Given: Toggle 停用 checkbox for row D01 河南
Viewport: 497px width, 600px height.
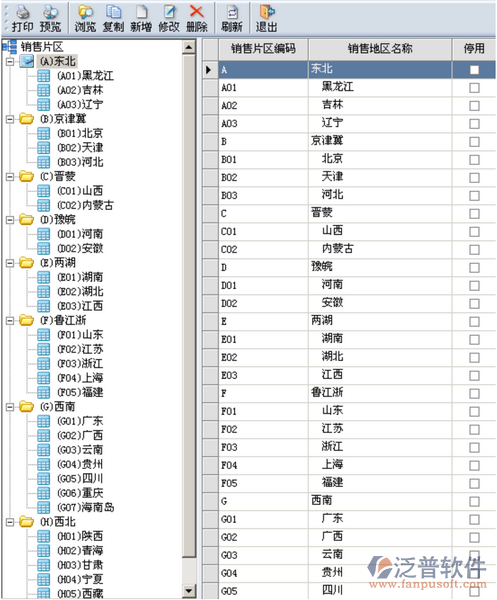Looking at the screenshot, I should click(474, 285).
